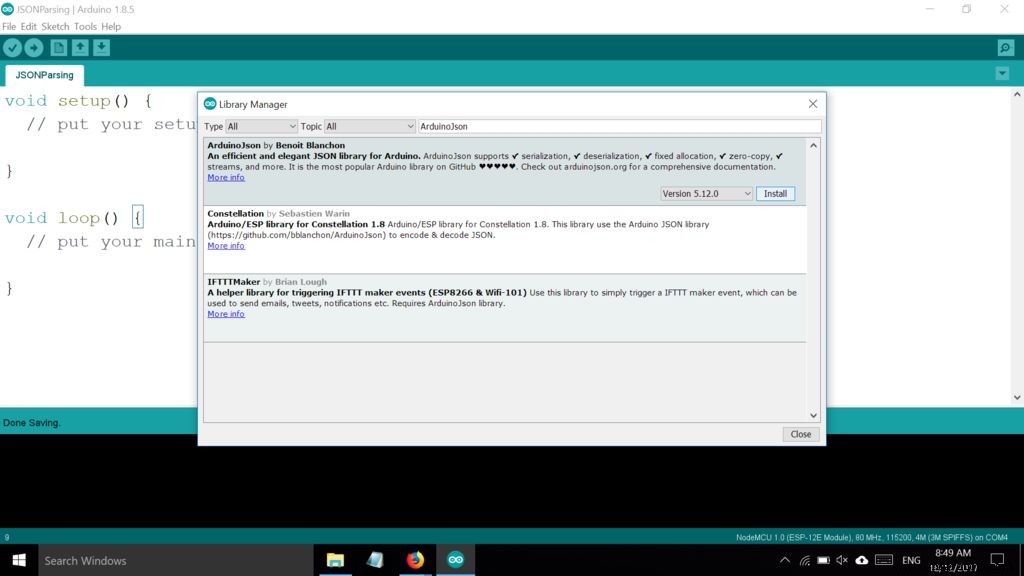This screenshot has width=1024, height=576.
Task: Create a new sketch via toolbar icon
Action: click(x=57, y=47)
